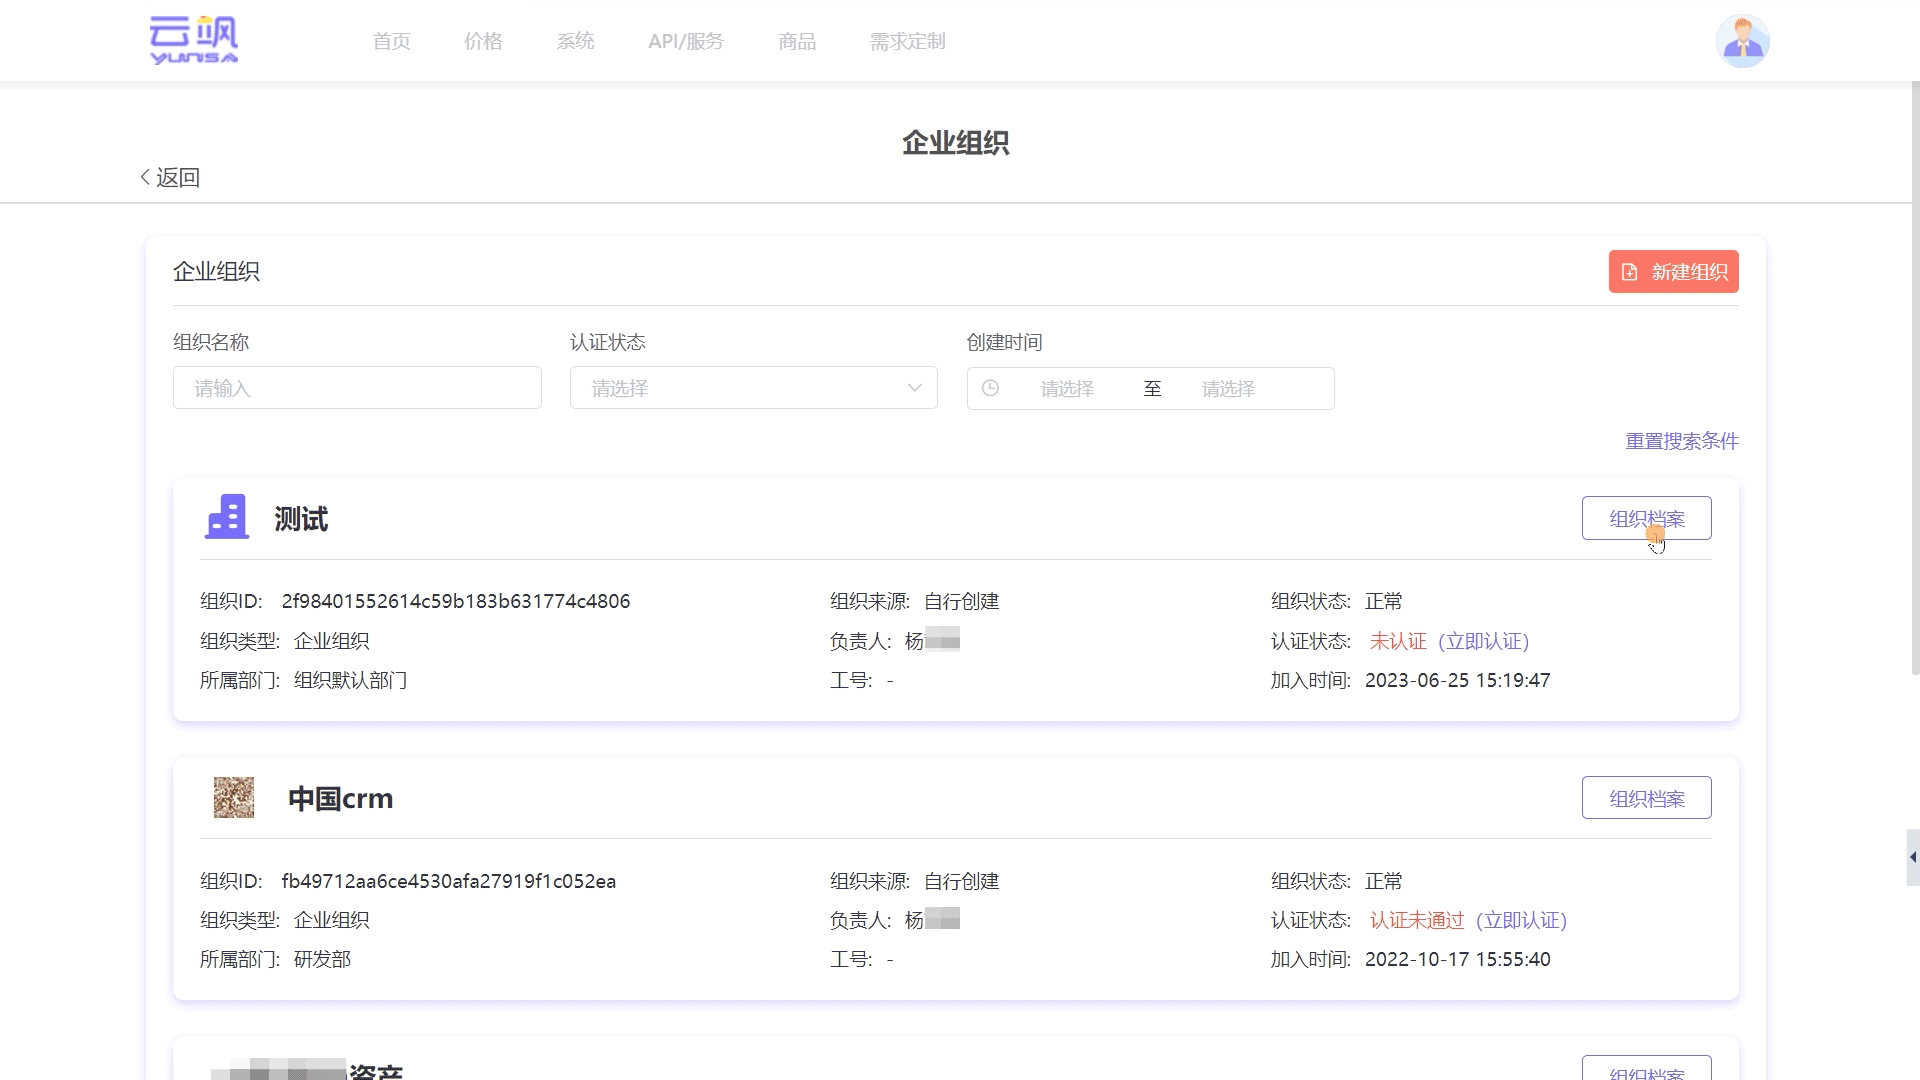Click the 新建组织 button

pyautogui.click(x=1673, y=272)
